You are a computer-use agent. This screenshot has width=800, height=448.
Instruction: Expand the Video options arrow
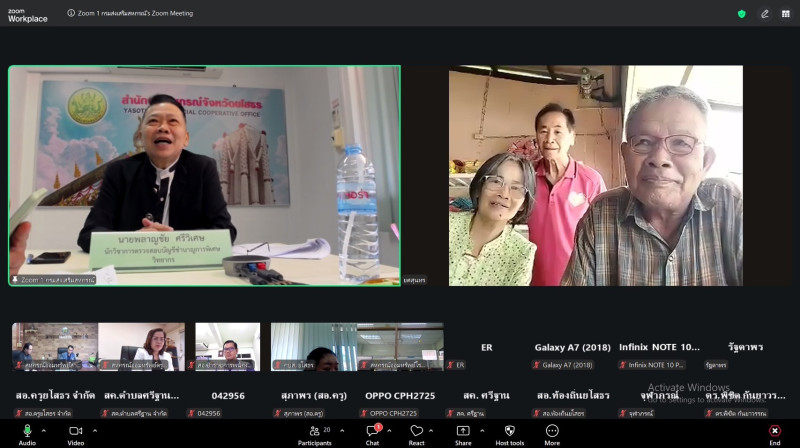click(95, 431)
